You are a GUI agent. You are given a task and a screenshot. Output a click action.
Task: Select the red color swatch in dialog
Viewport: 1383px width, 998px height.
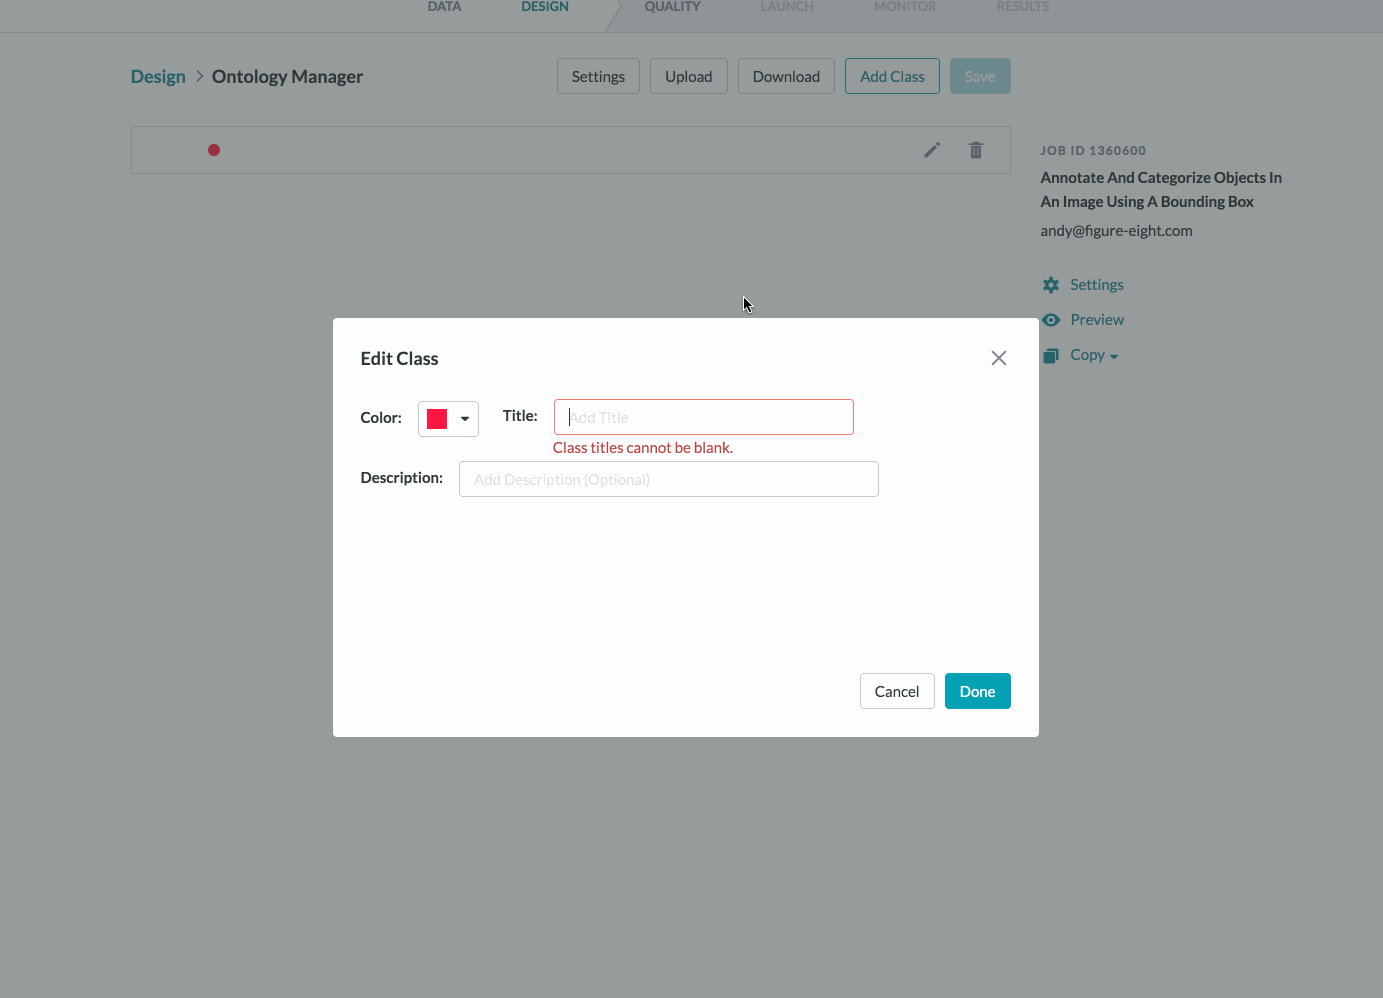(437, 419)
